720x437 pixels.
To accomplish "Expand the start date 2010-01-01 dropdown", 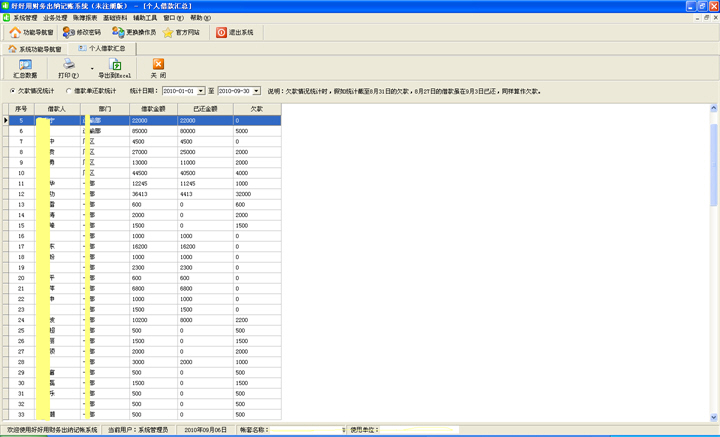I will 200,90.
